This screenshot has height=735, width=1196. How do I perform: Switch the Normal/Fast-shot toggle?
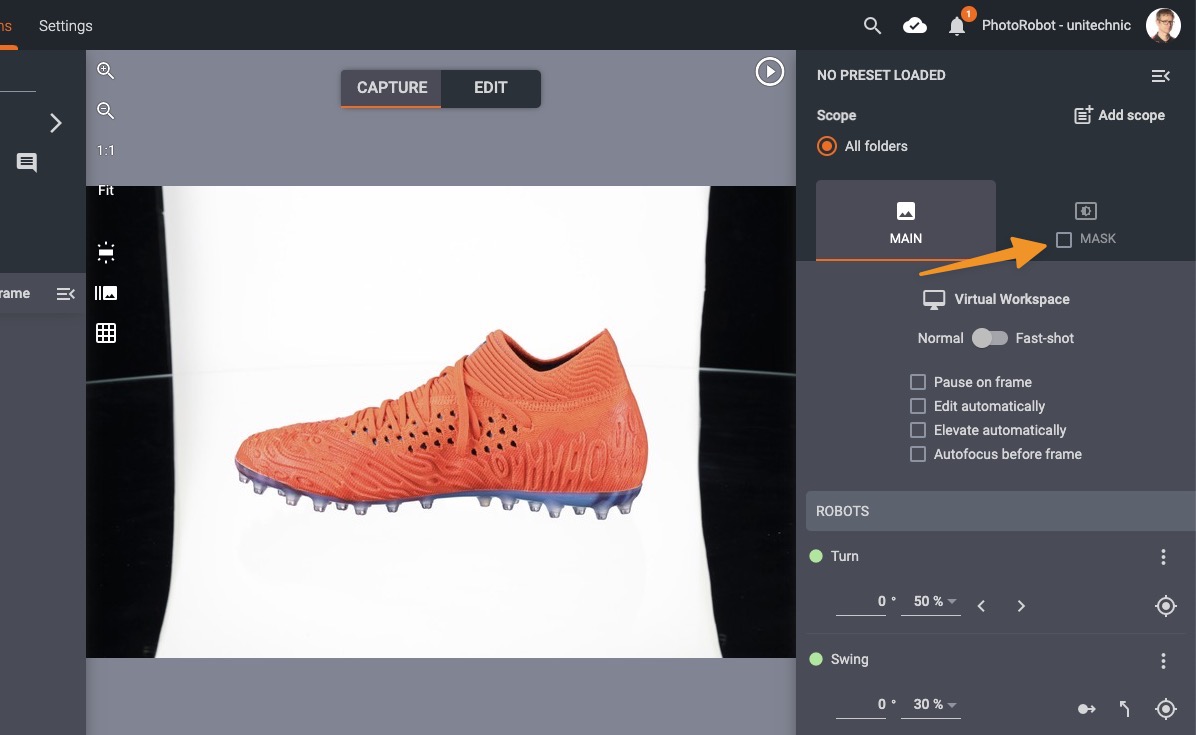[x=989, y=338]
